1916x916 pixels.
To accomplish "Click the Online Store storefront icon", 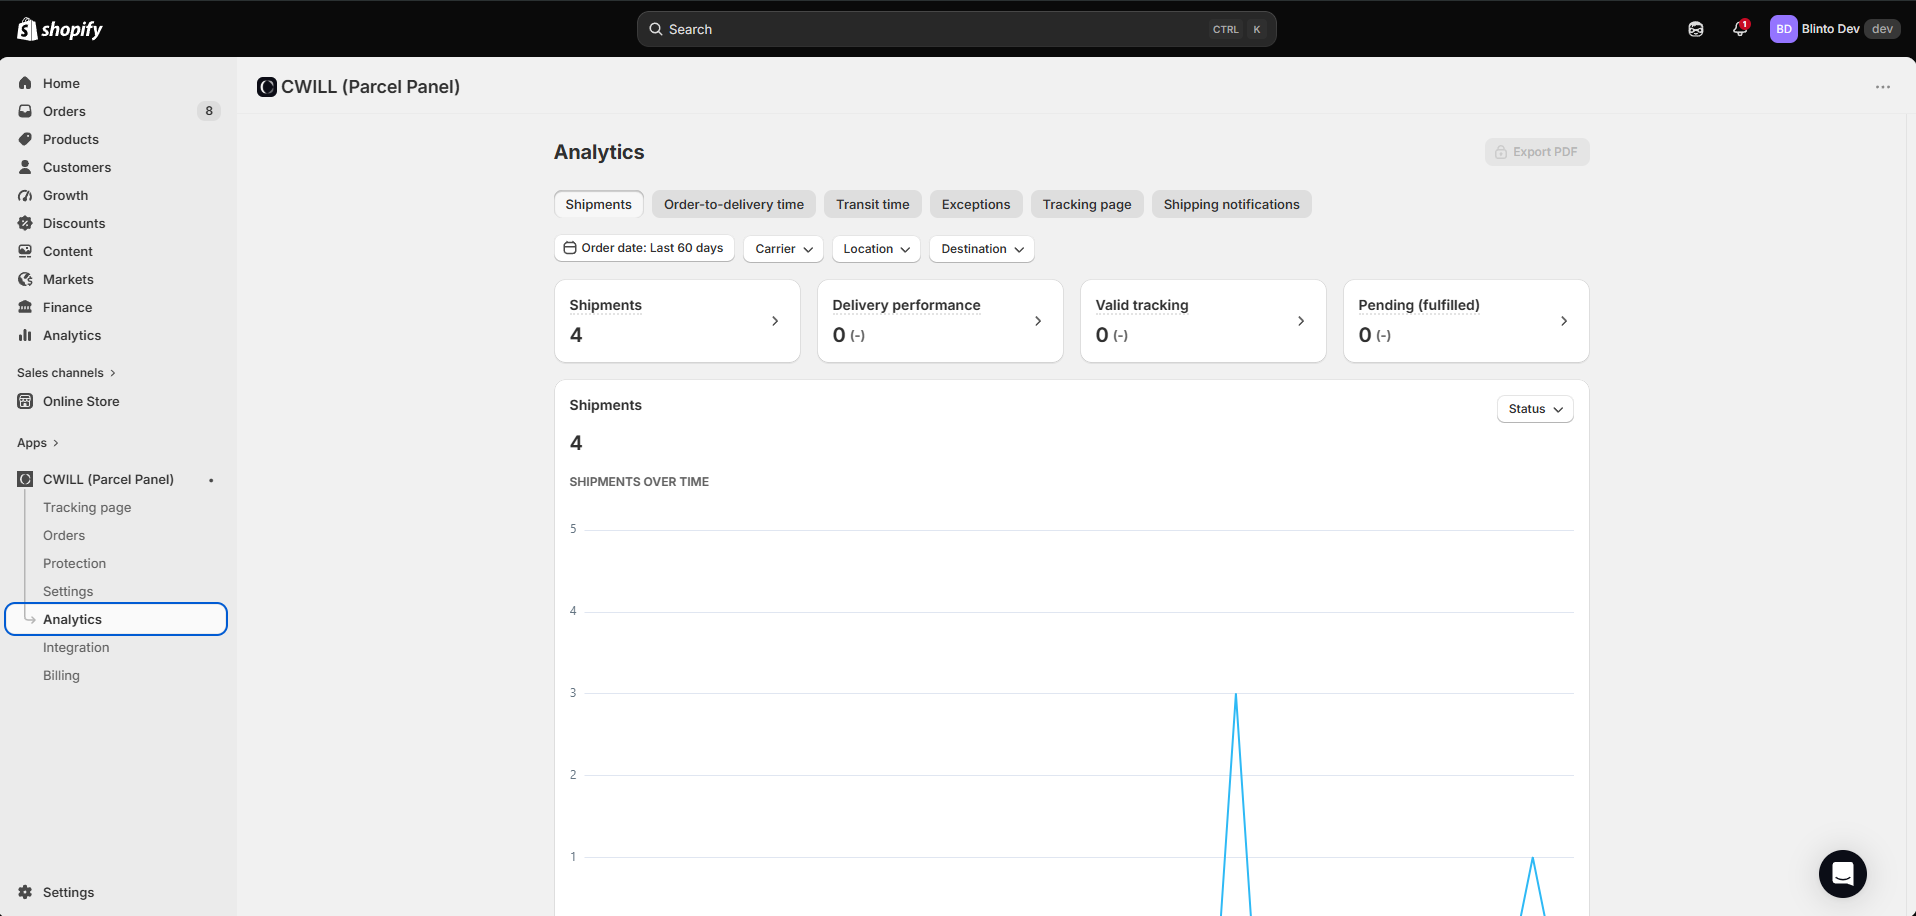I will point(25,401).
